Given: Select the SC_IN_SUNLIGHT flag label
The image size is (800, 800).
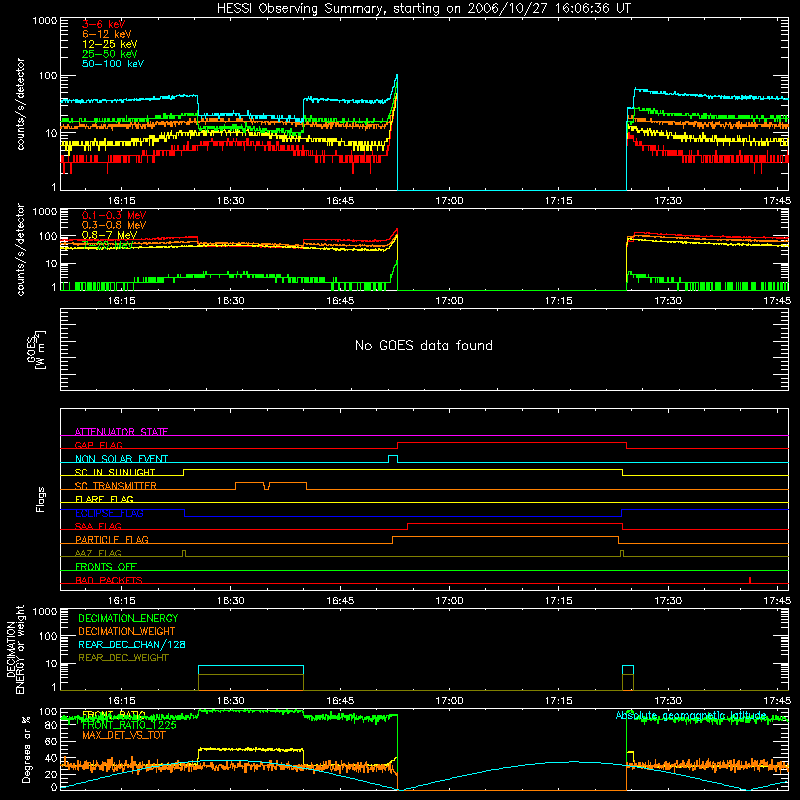Looking at the screenshot, I should pyautogui.click(x=115, y=472).
